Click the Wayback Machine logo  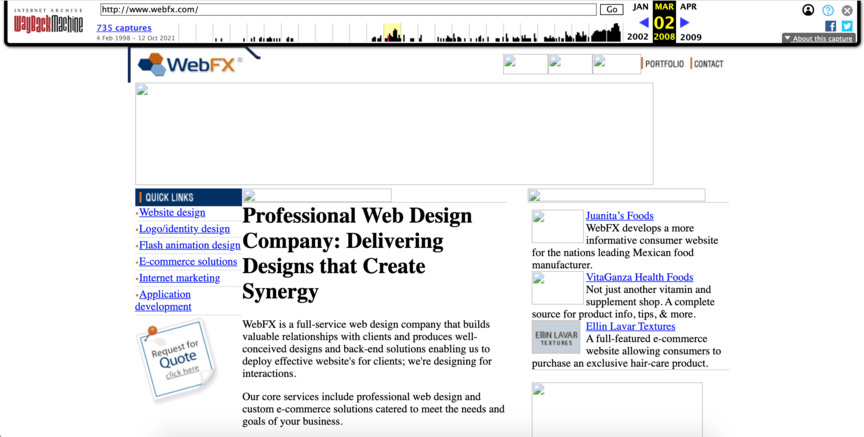coord(48,22)
